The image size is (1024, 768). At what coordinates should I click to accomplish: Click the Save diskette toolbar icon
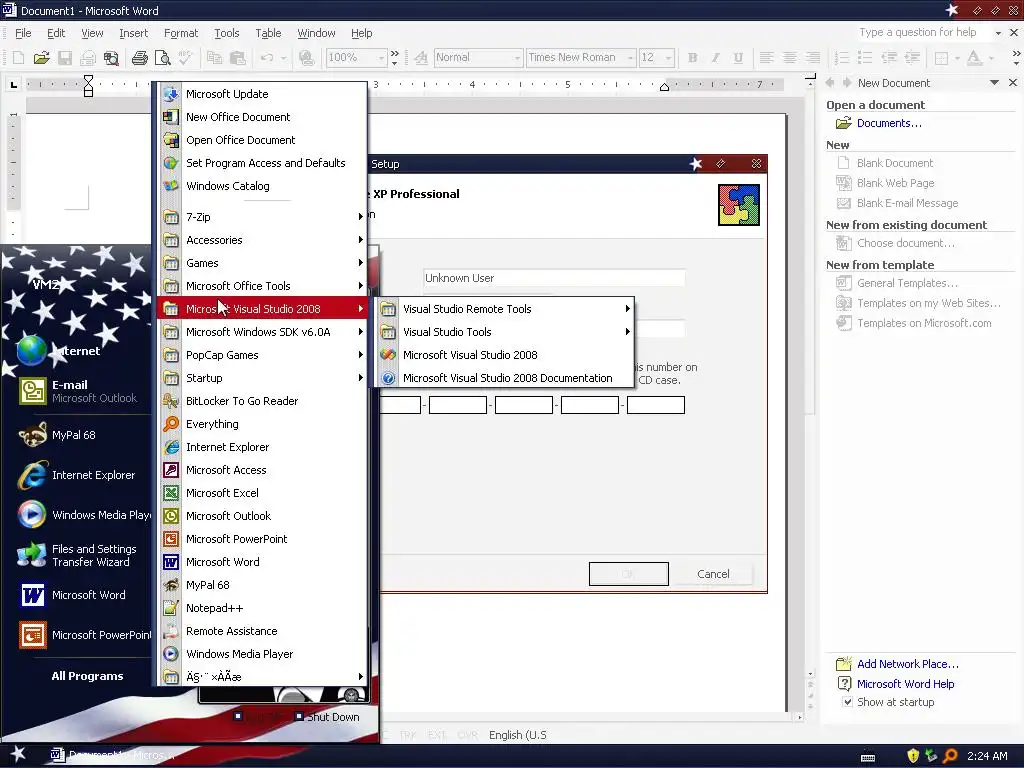pyautogui.click(x=65, y=57)
